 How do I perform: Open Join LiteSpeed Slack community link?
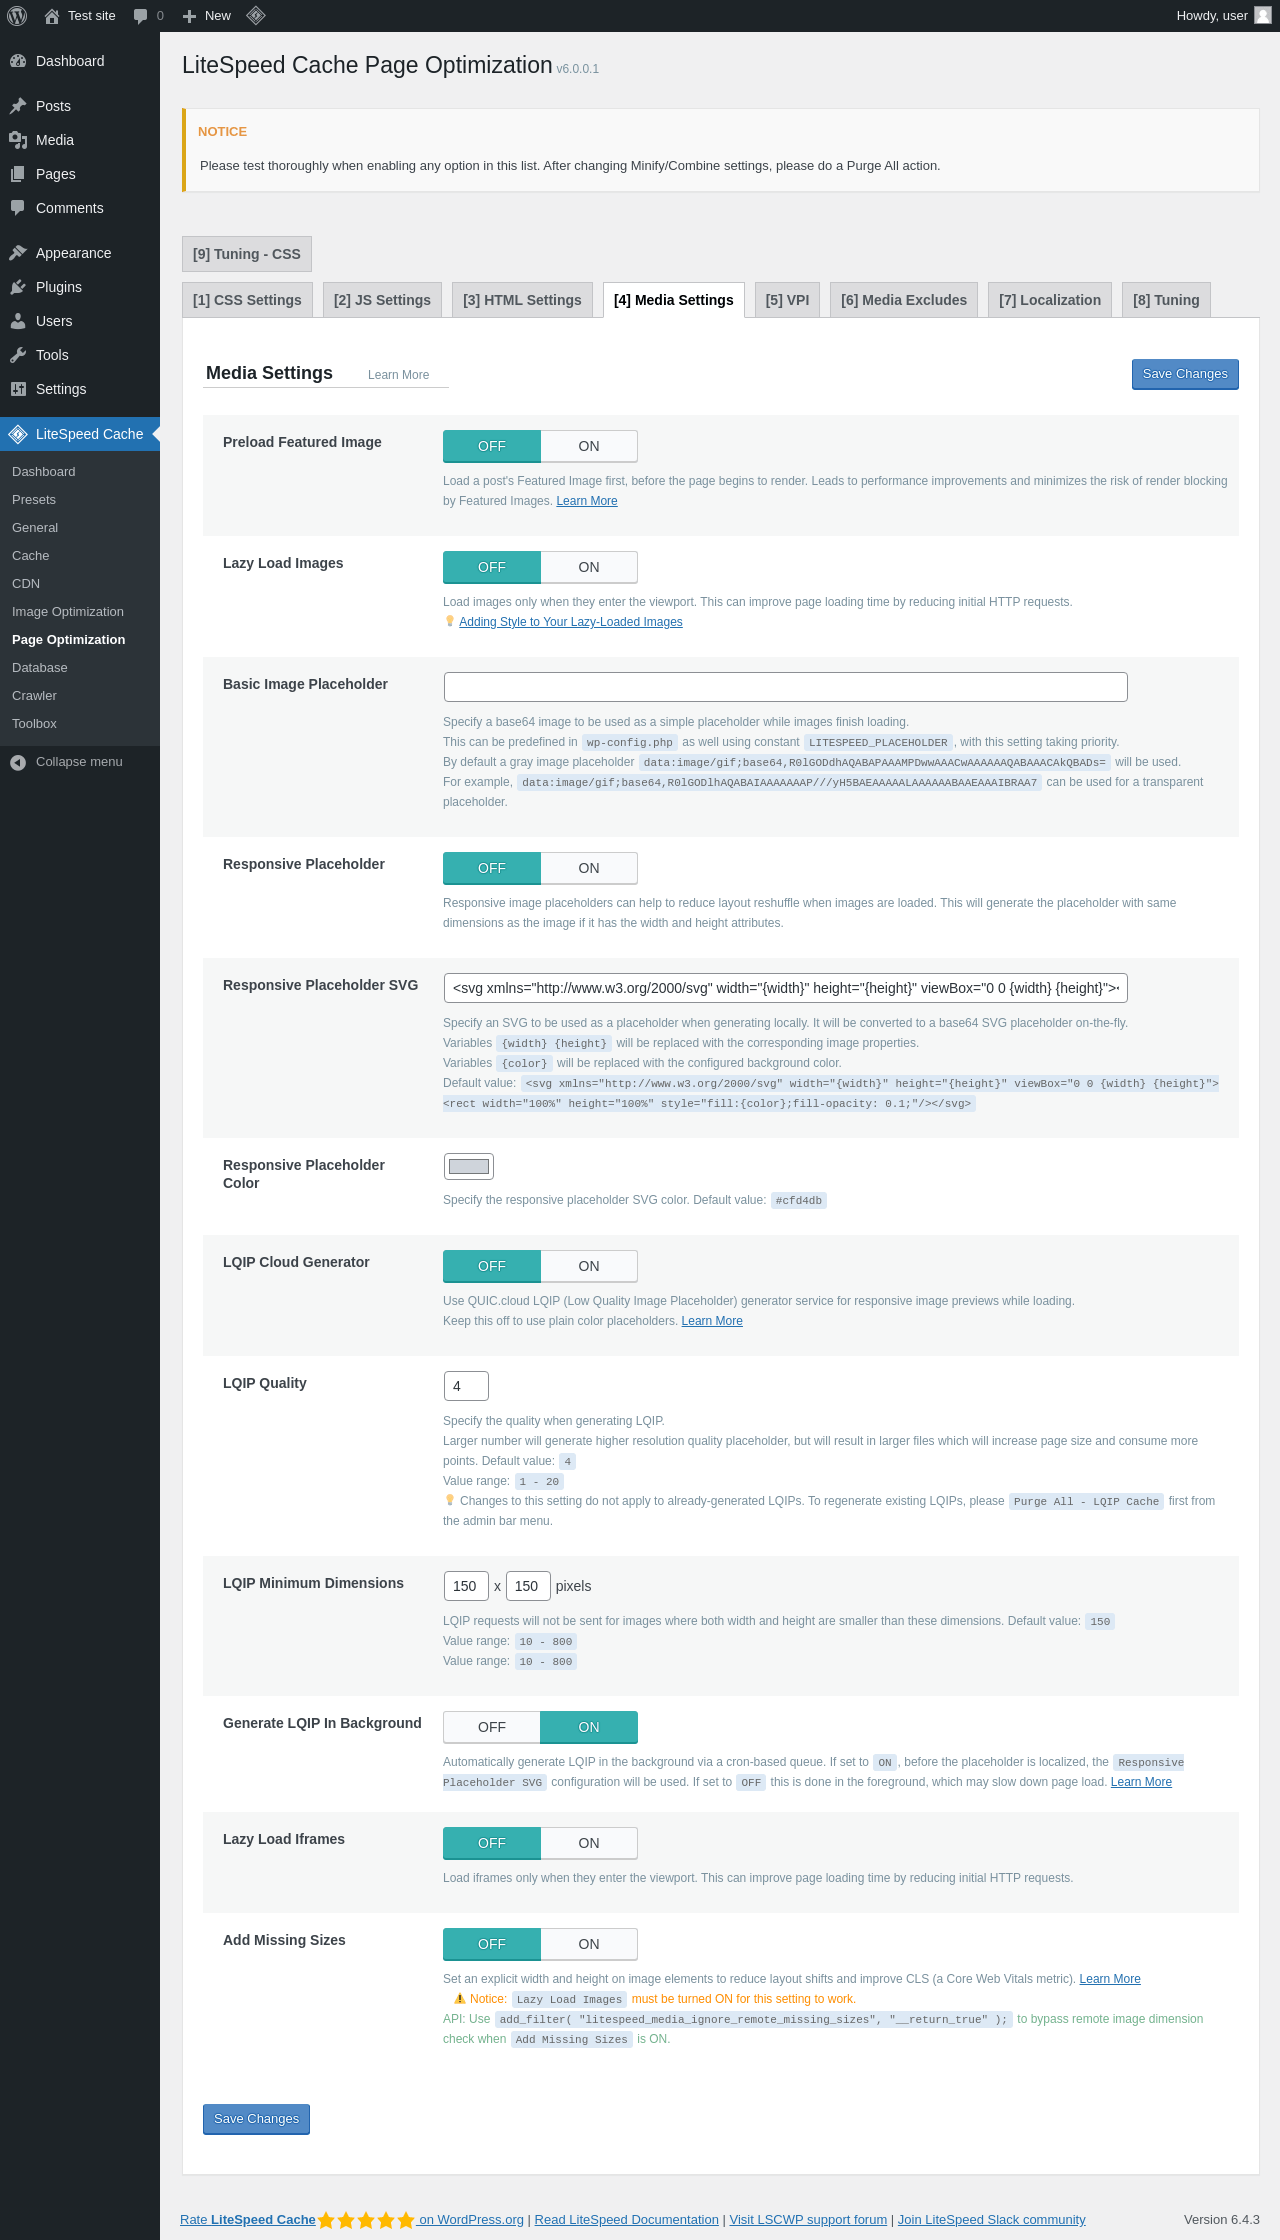point(991,2220)
